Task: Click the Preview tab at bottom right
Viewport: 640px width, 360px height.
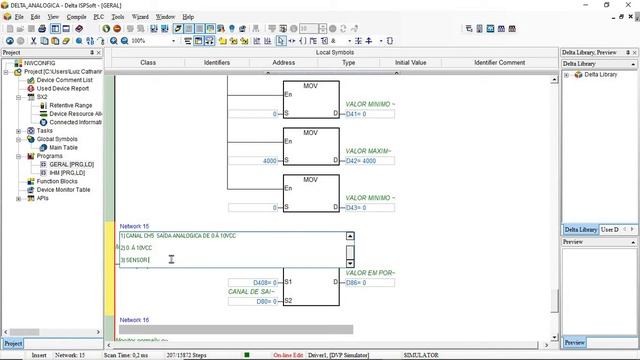Action: coord(575,342)
